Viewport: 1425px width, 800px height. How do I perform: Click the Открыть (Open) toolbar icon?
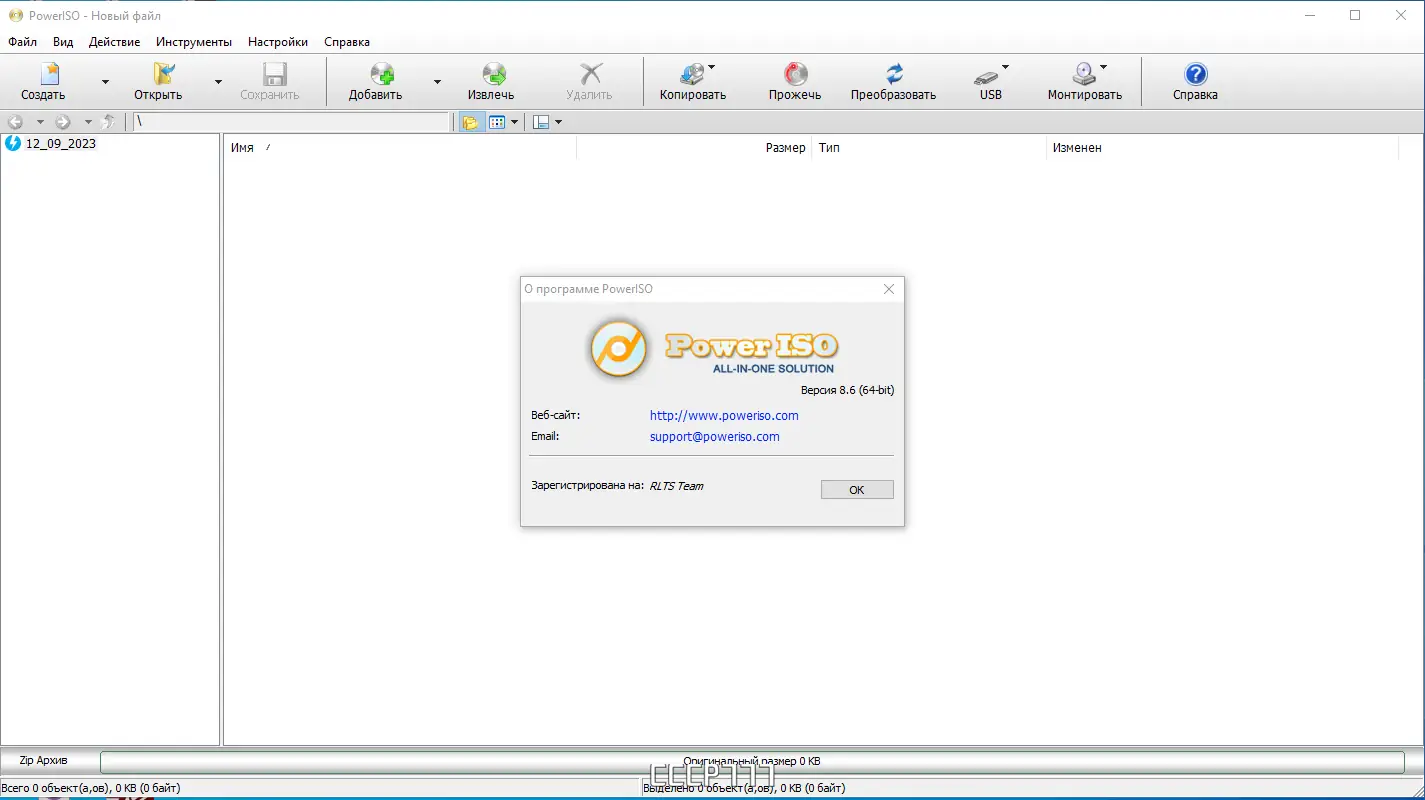click(163, 74)
